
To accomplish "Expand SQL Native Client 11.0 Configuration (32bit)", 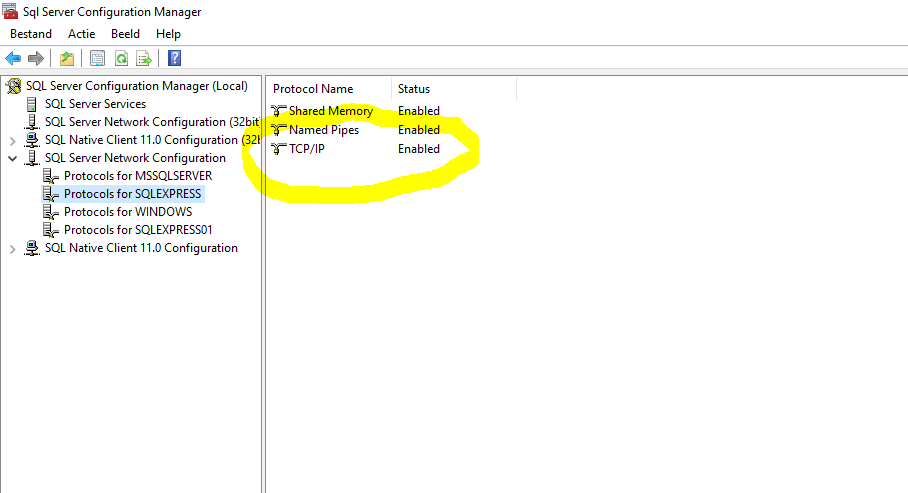I will (12, 141).
